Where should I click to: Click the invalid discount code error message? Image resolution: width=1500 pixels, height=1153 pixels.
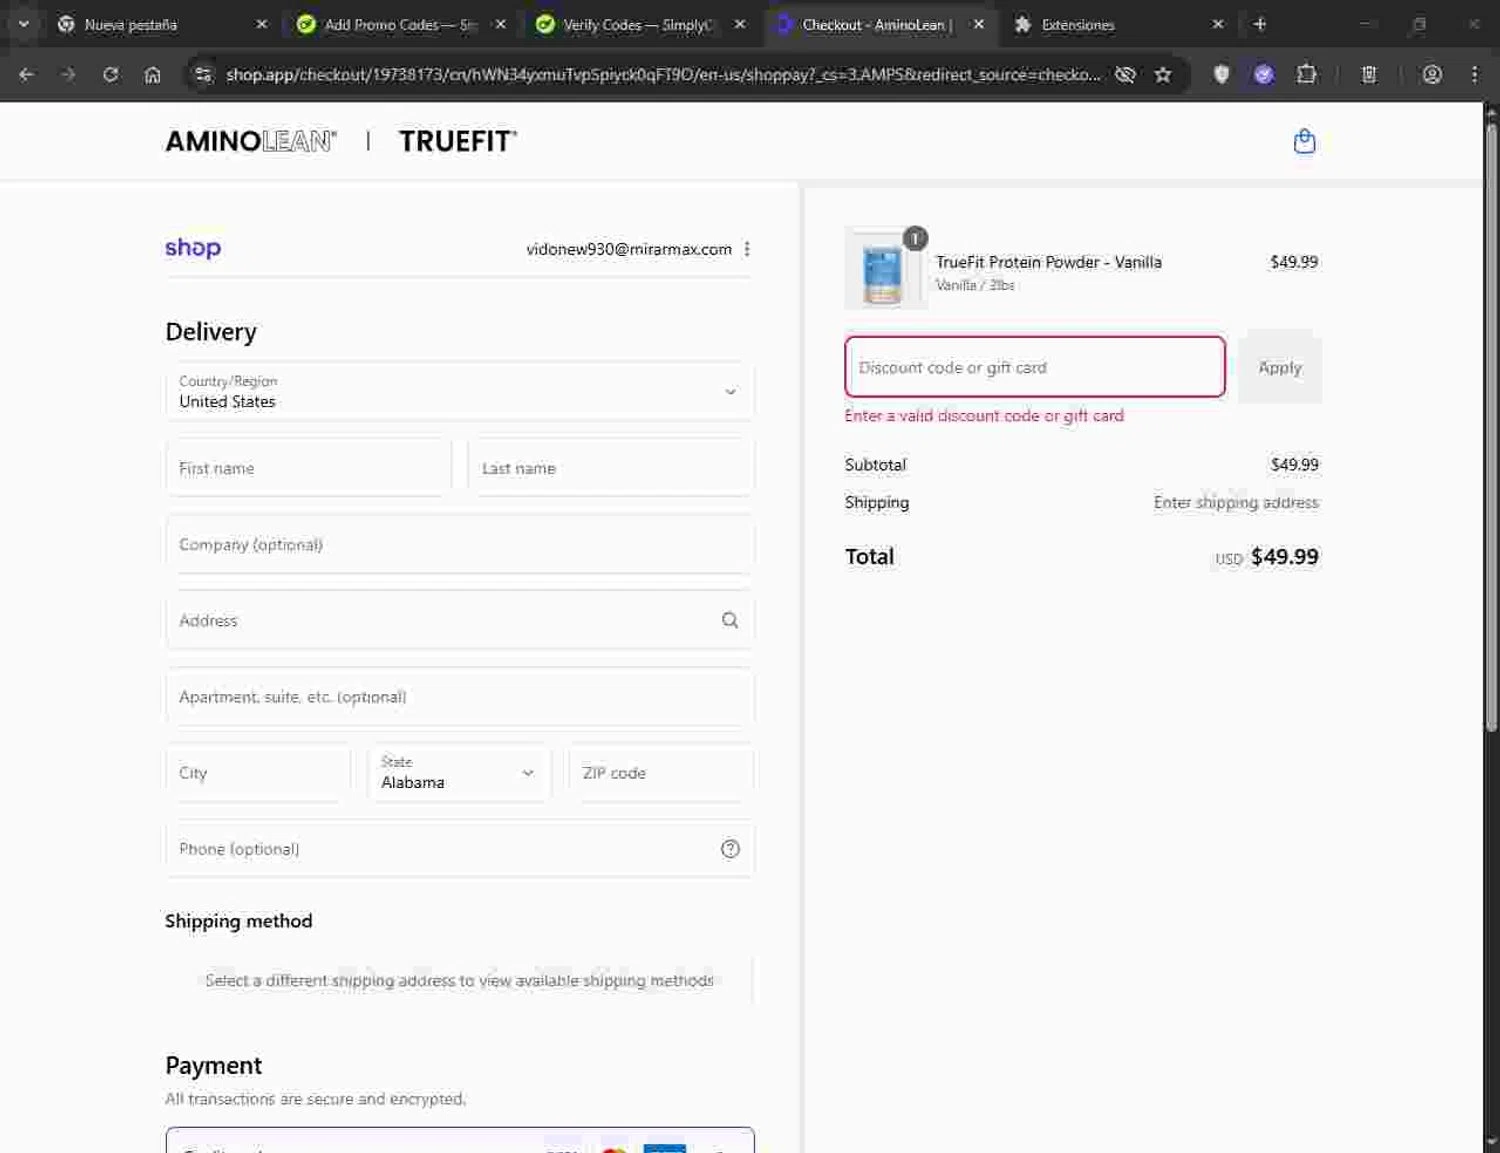tap(984, 416)
